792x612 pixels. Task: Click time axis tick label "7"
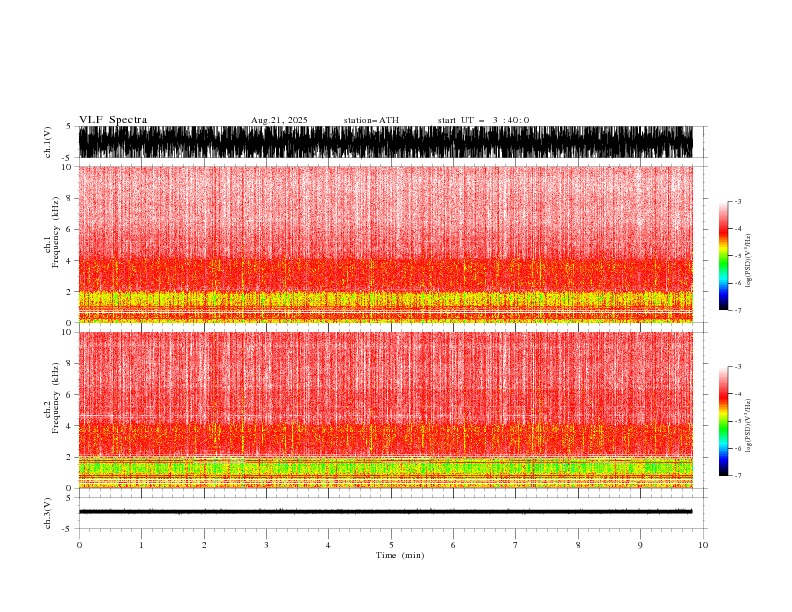[x=516, y=545]
